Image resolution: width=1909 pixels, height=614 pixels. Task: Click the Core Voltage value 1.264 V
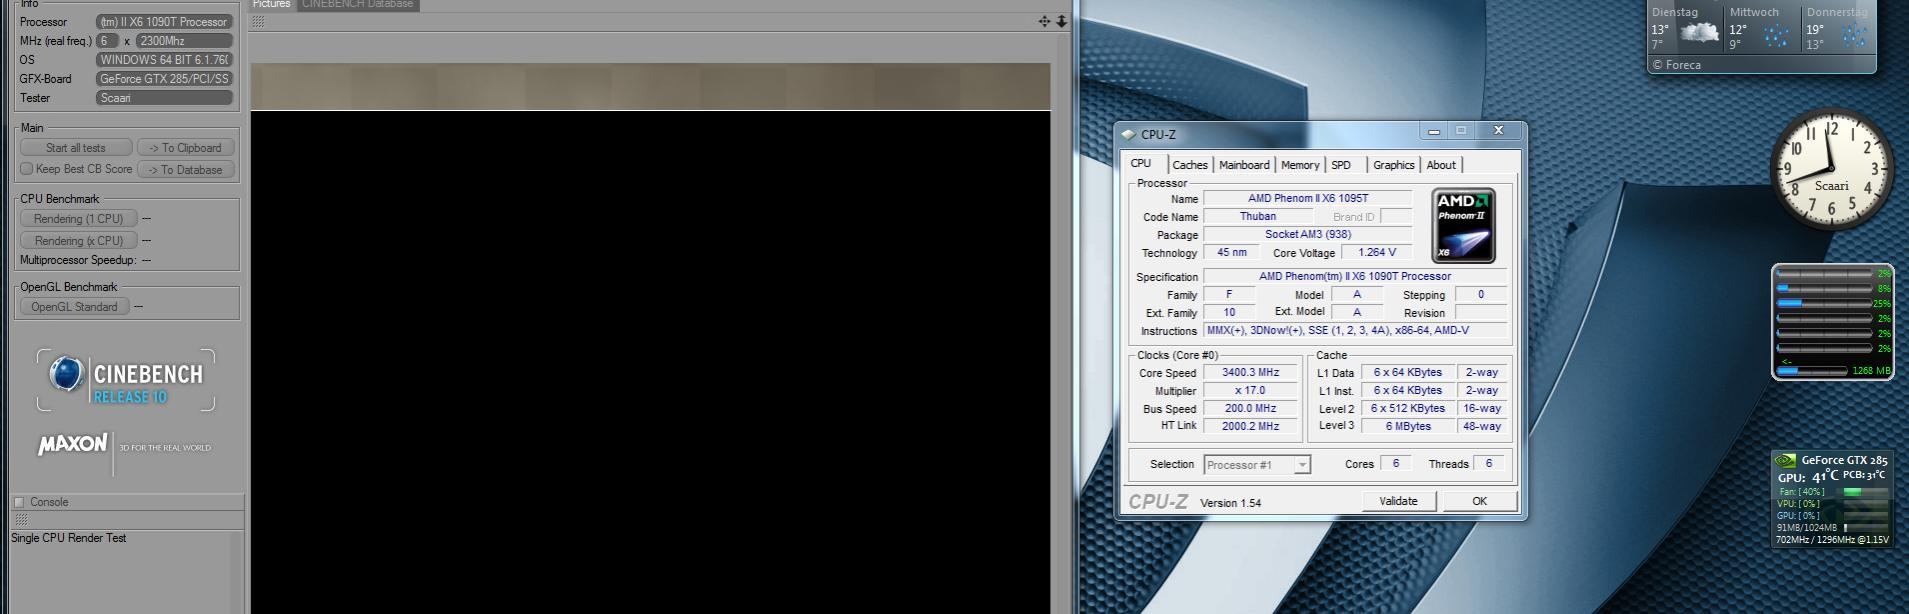coord(1377,252)
